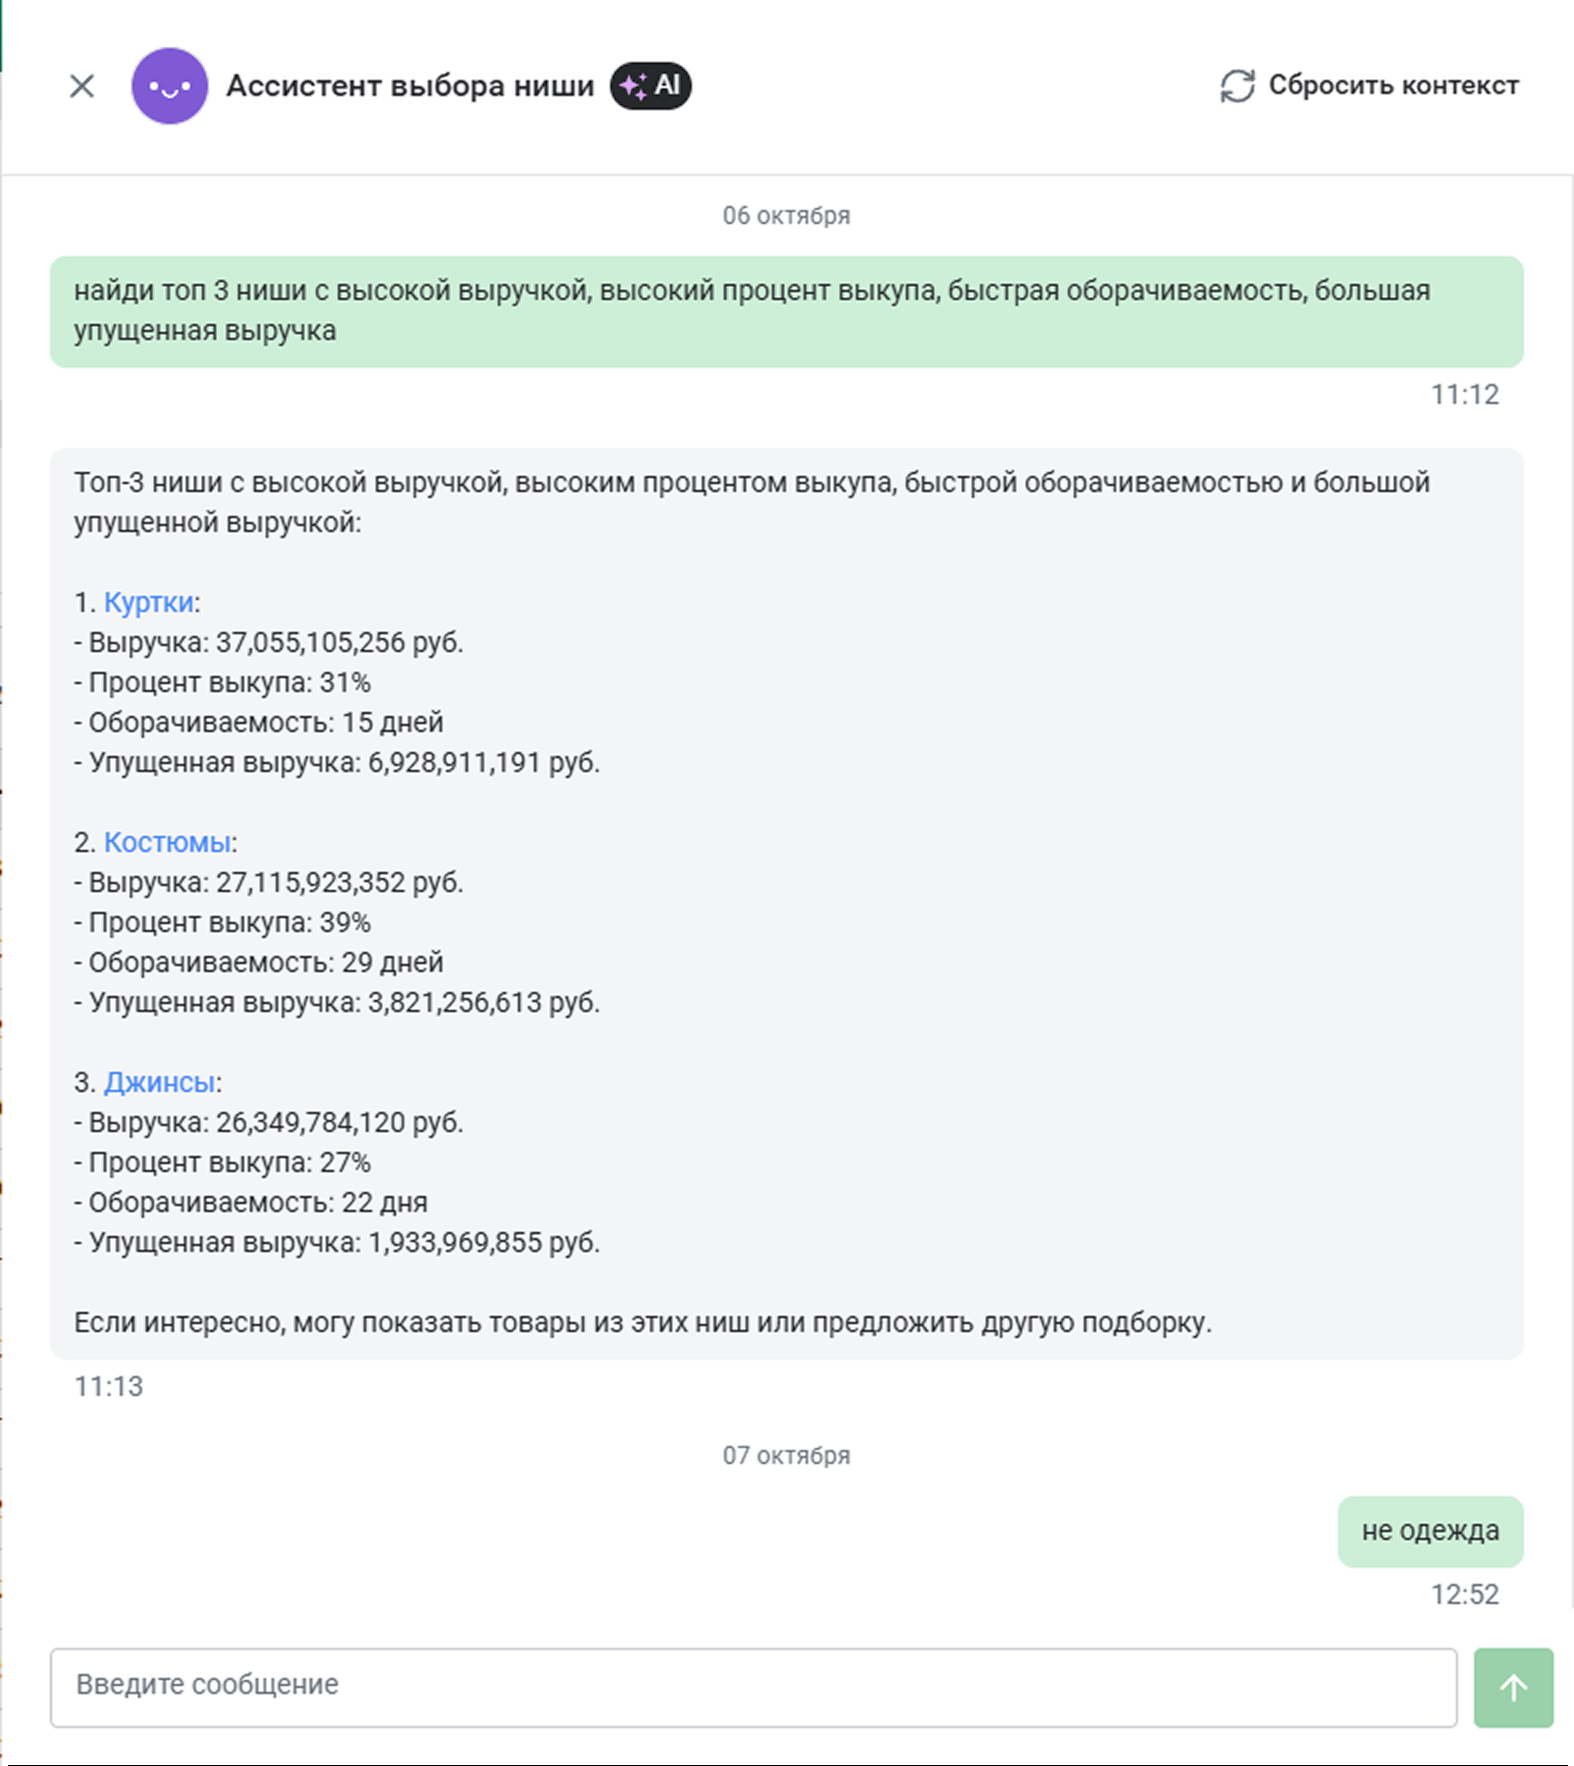Click the 07 октября date separator
1574x1766 pixels.
[x=786, y=1456]
